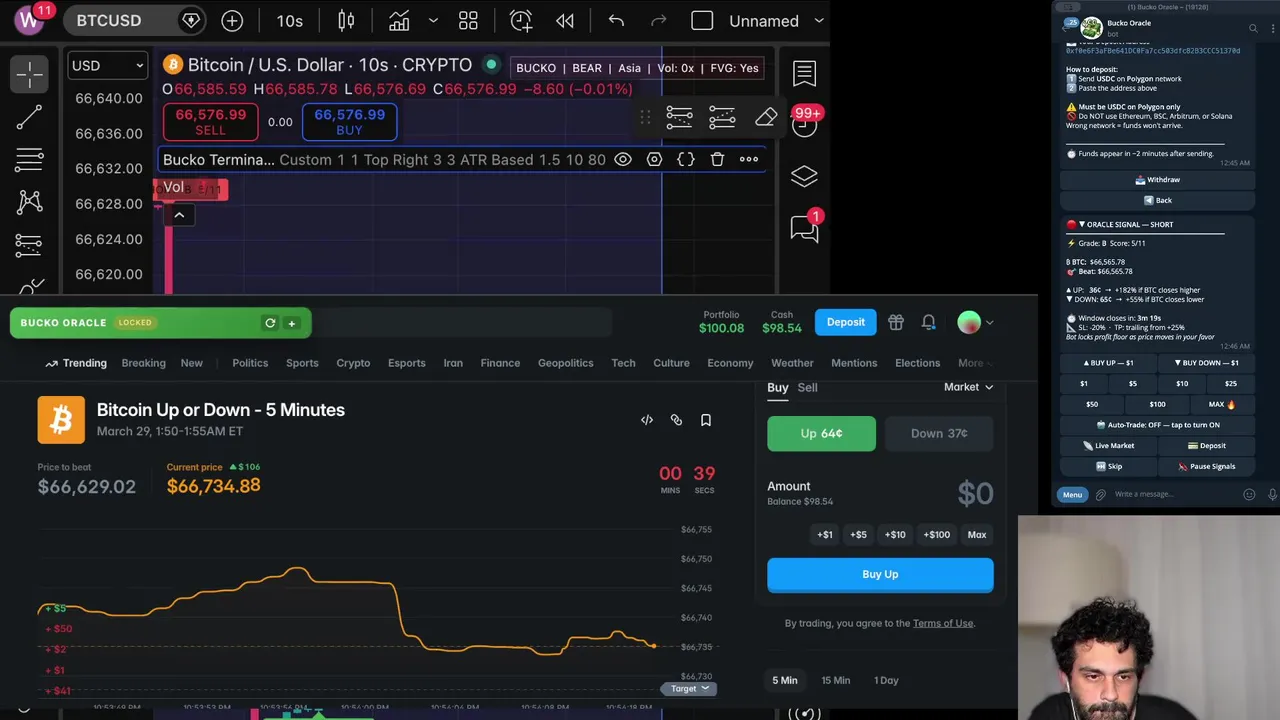Image resolution: width=1280 pixels, height=720 pixels.
Task: Bookmark the Bitcoin Up or Down market
Action: pyautogui.click(x=706, y=420)
